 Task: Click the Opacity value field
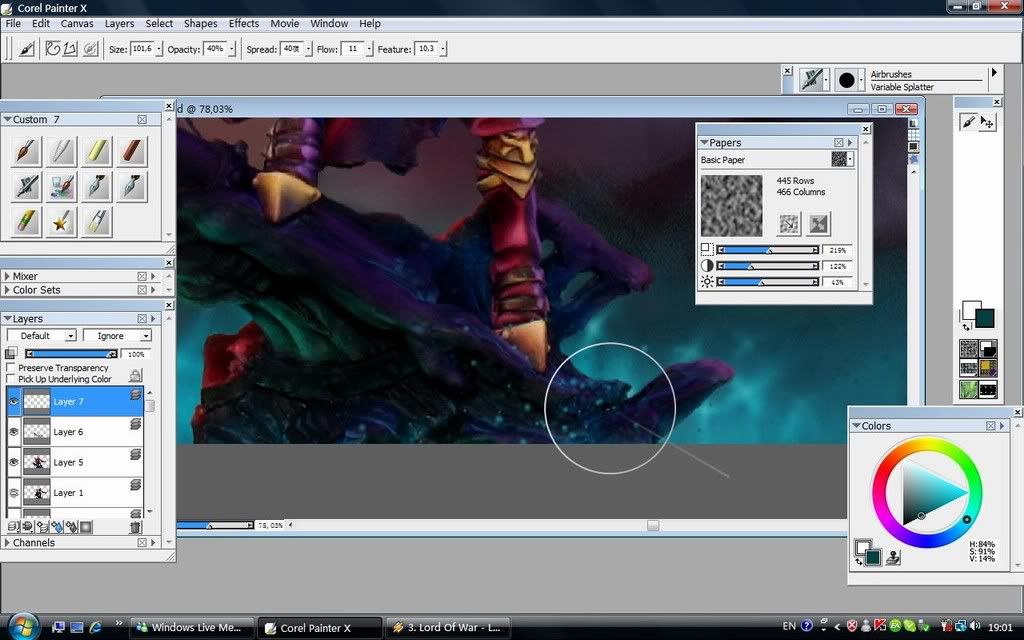coord(215,49)
